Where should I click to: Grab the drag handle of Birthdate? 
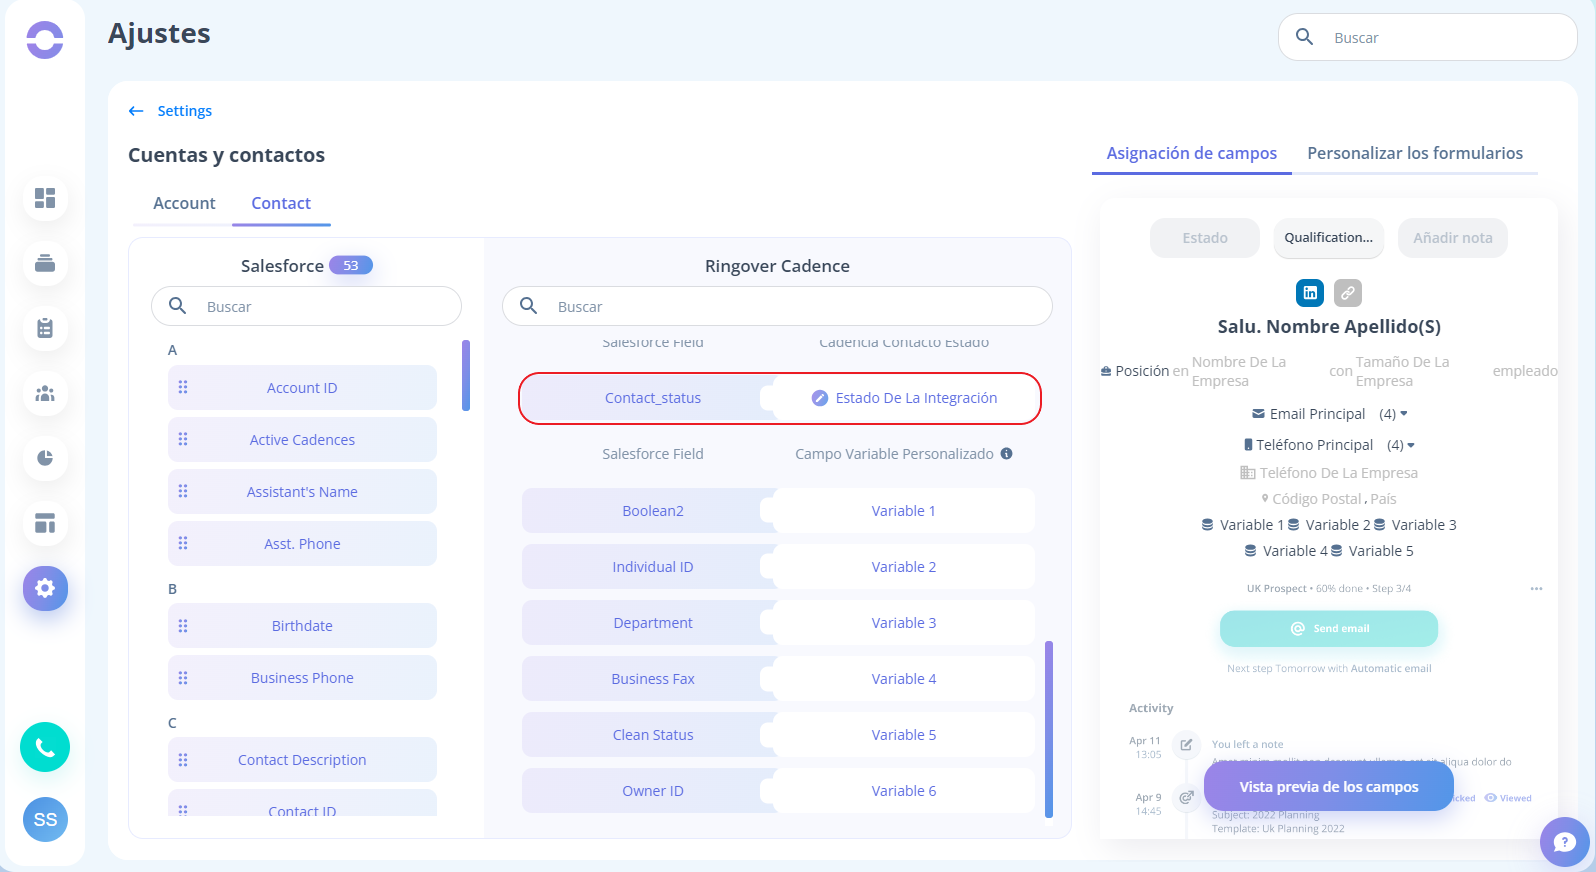pos(183,626)
